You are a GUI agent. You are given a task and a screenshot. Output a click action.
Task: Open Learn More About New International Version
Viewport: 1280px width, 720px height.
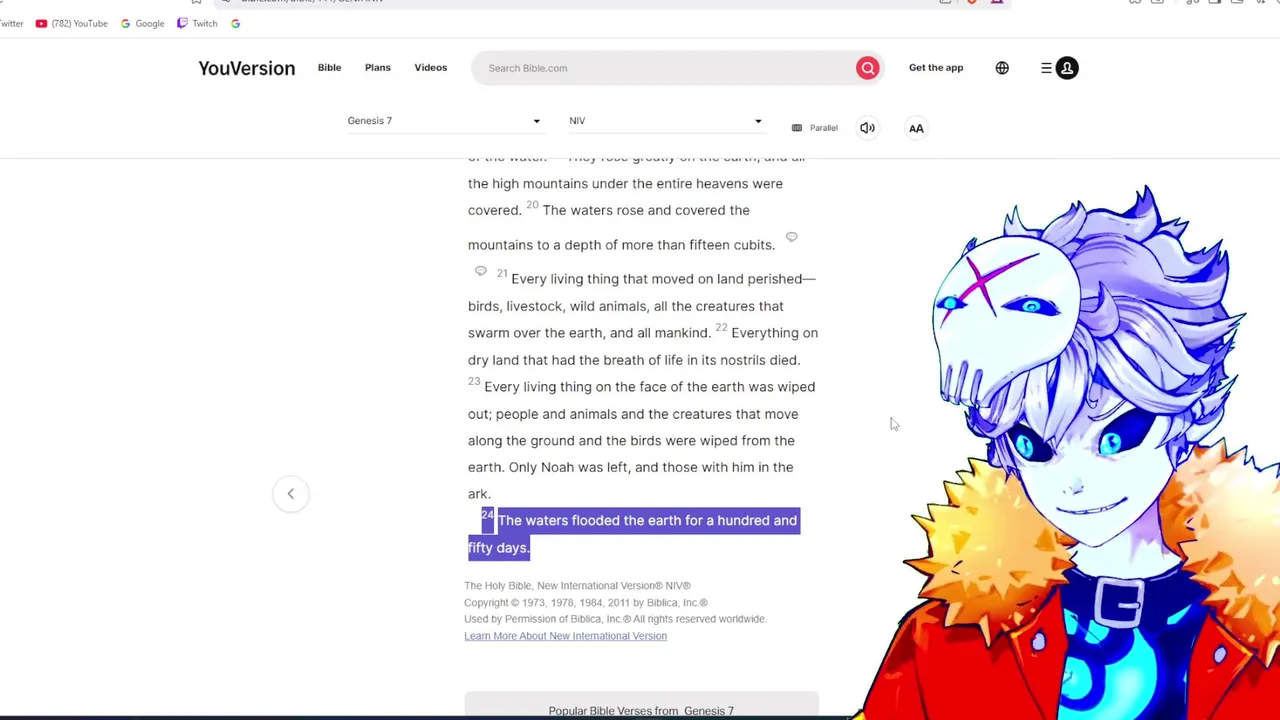click(565, 636)
